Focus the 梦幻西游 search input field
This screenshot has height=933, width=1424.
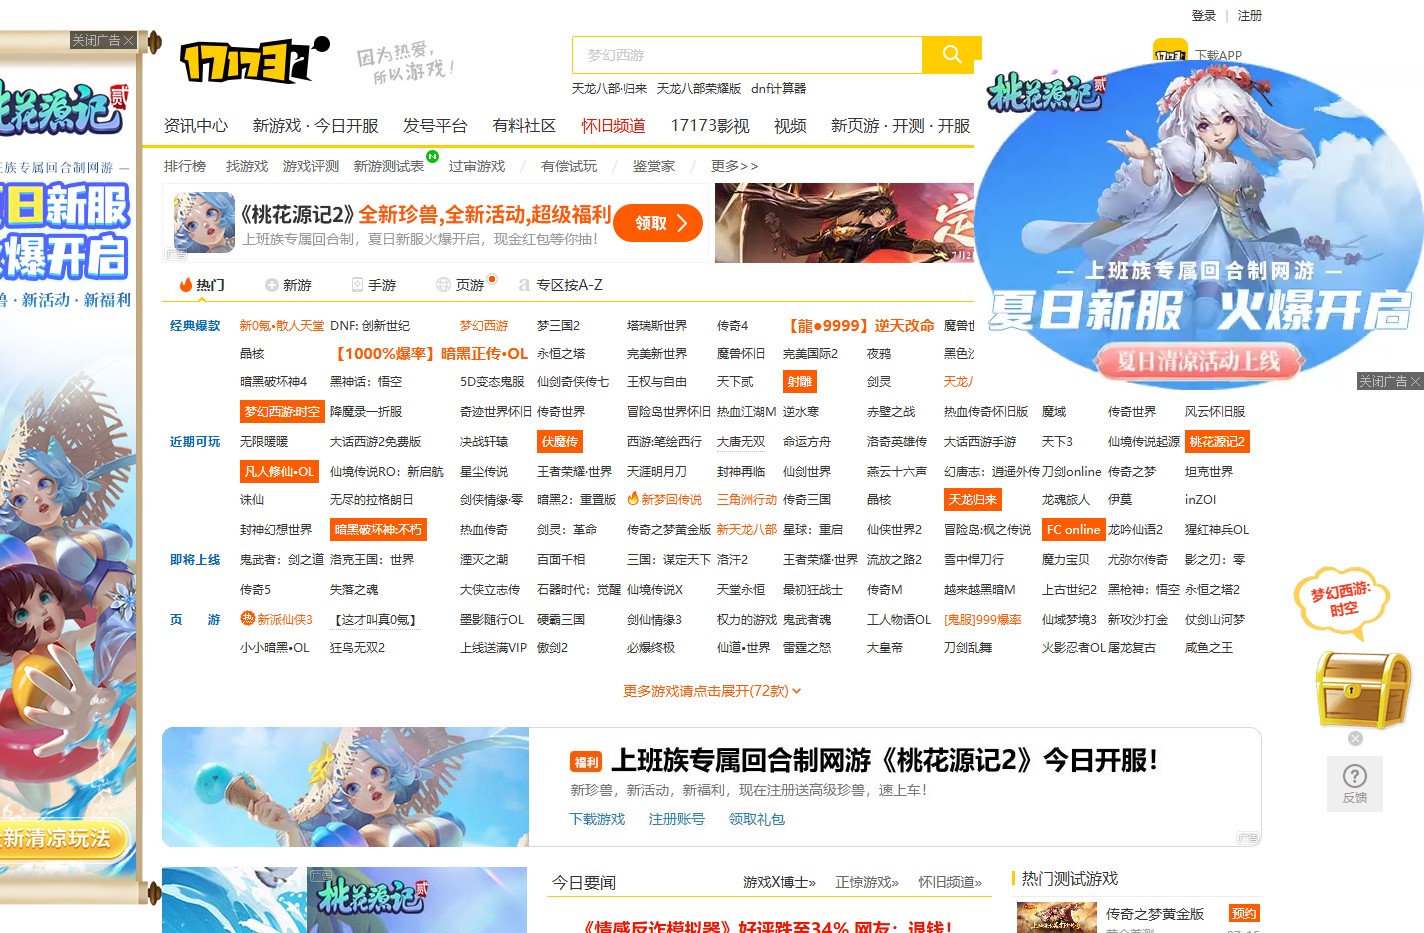[x=747, y=55]
